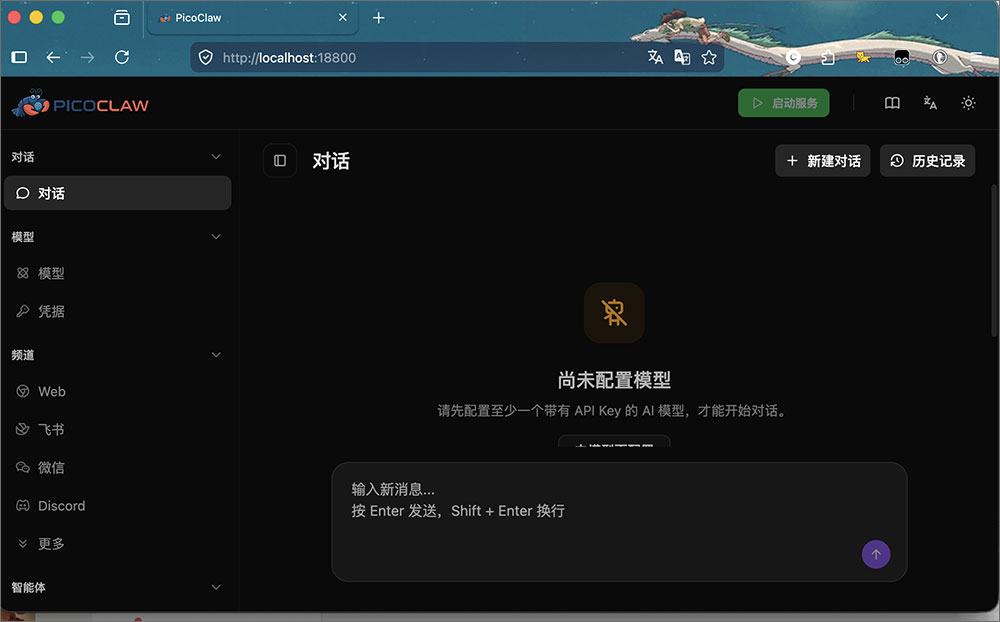Select the 对话 sidebar item
Viewport: 1000px width, 622px height.
click(x=117, y=193)
